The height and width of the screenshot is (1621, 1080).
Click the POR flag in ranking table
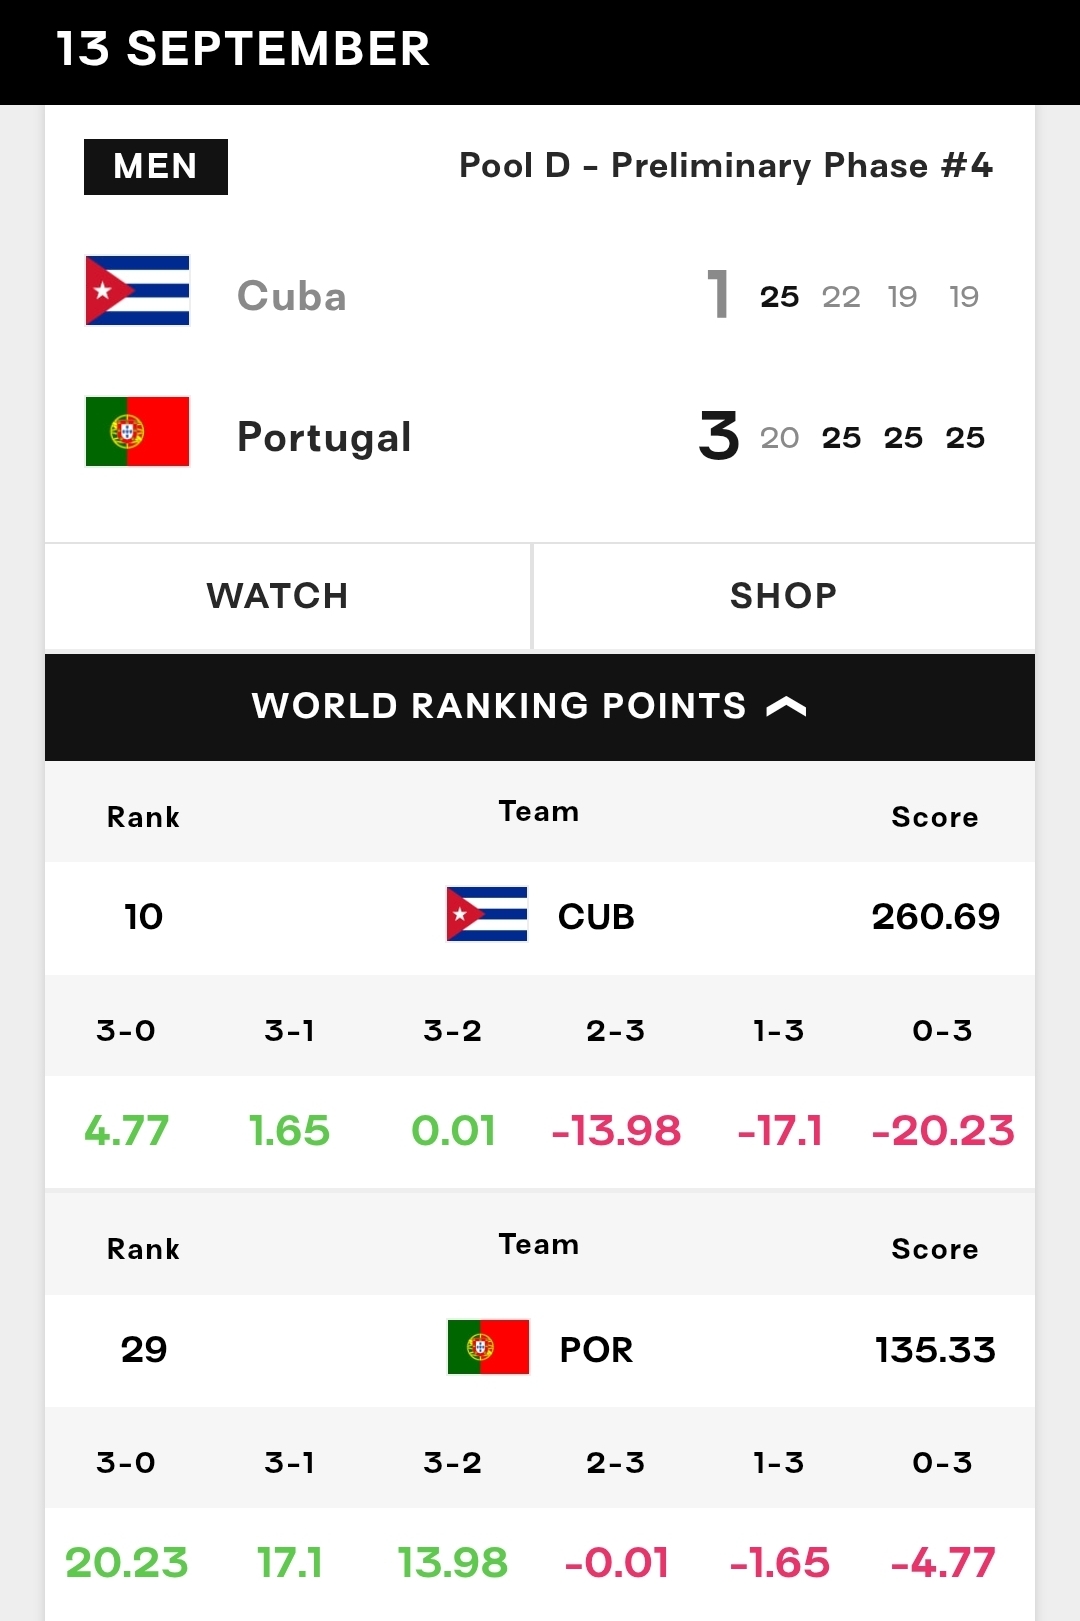tap(488, 1347)
